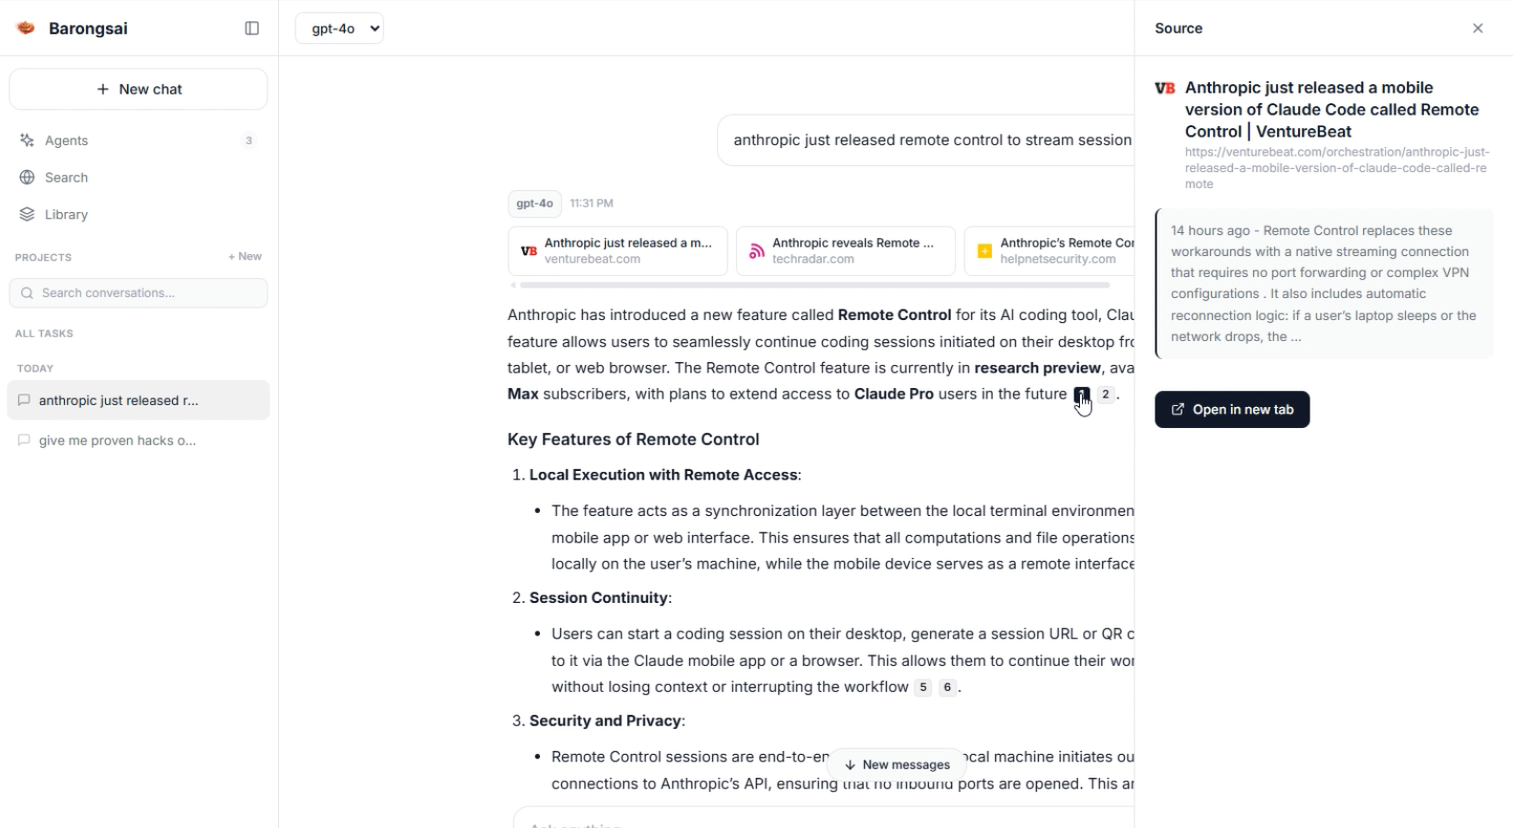Click the VB favicon in the Source panel
Image resolution: width=1513 pixels, height=828 pixels.
pos(1165,88)
